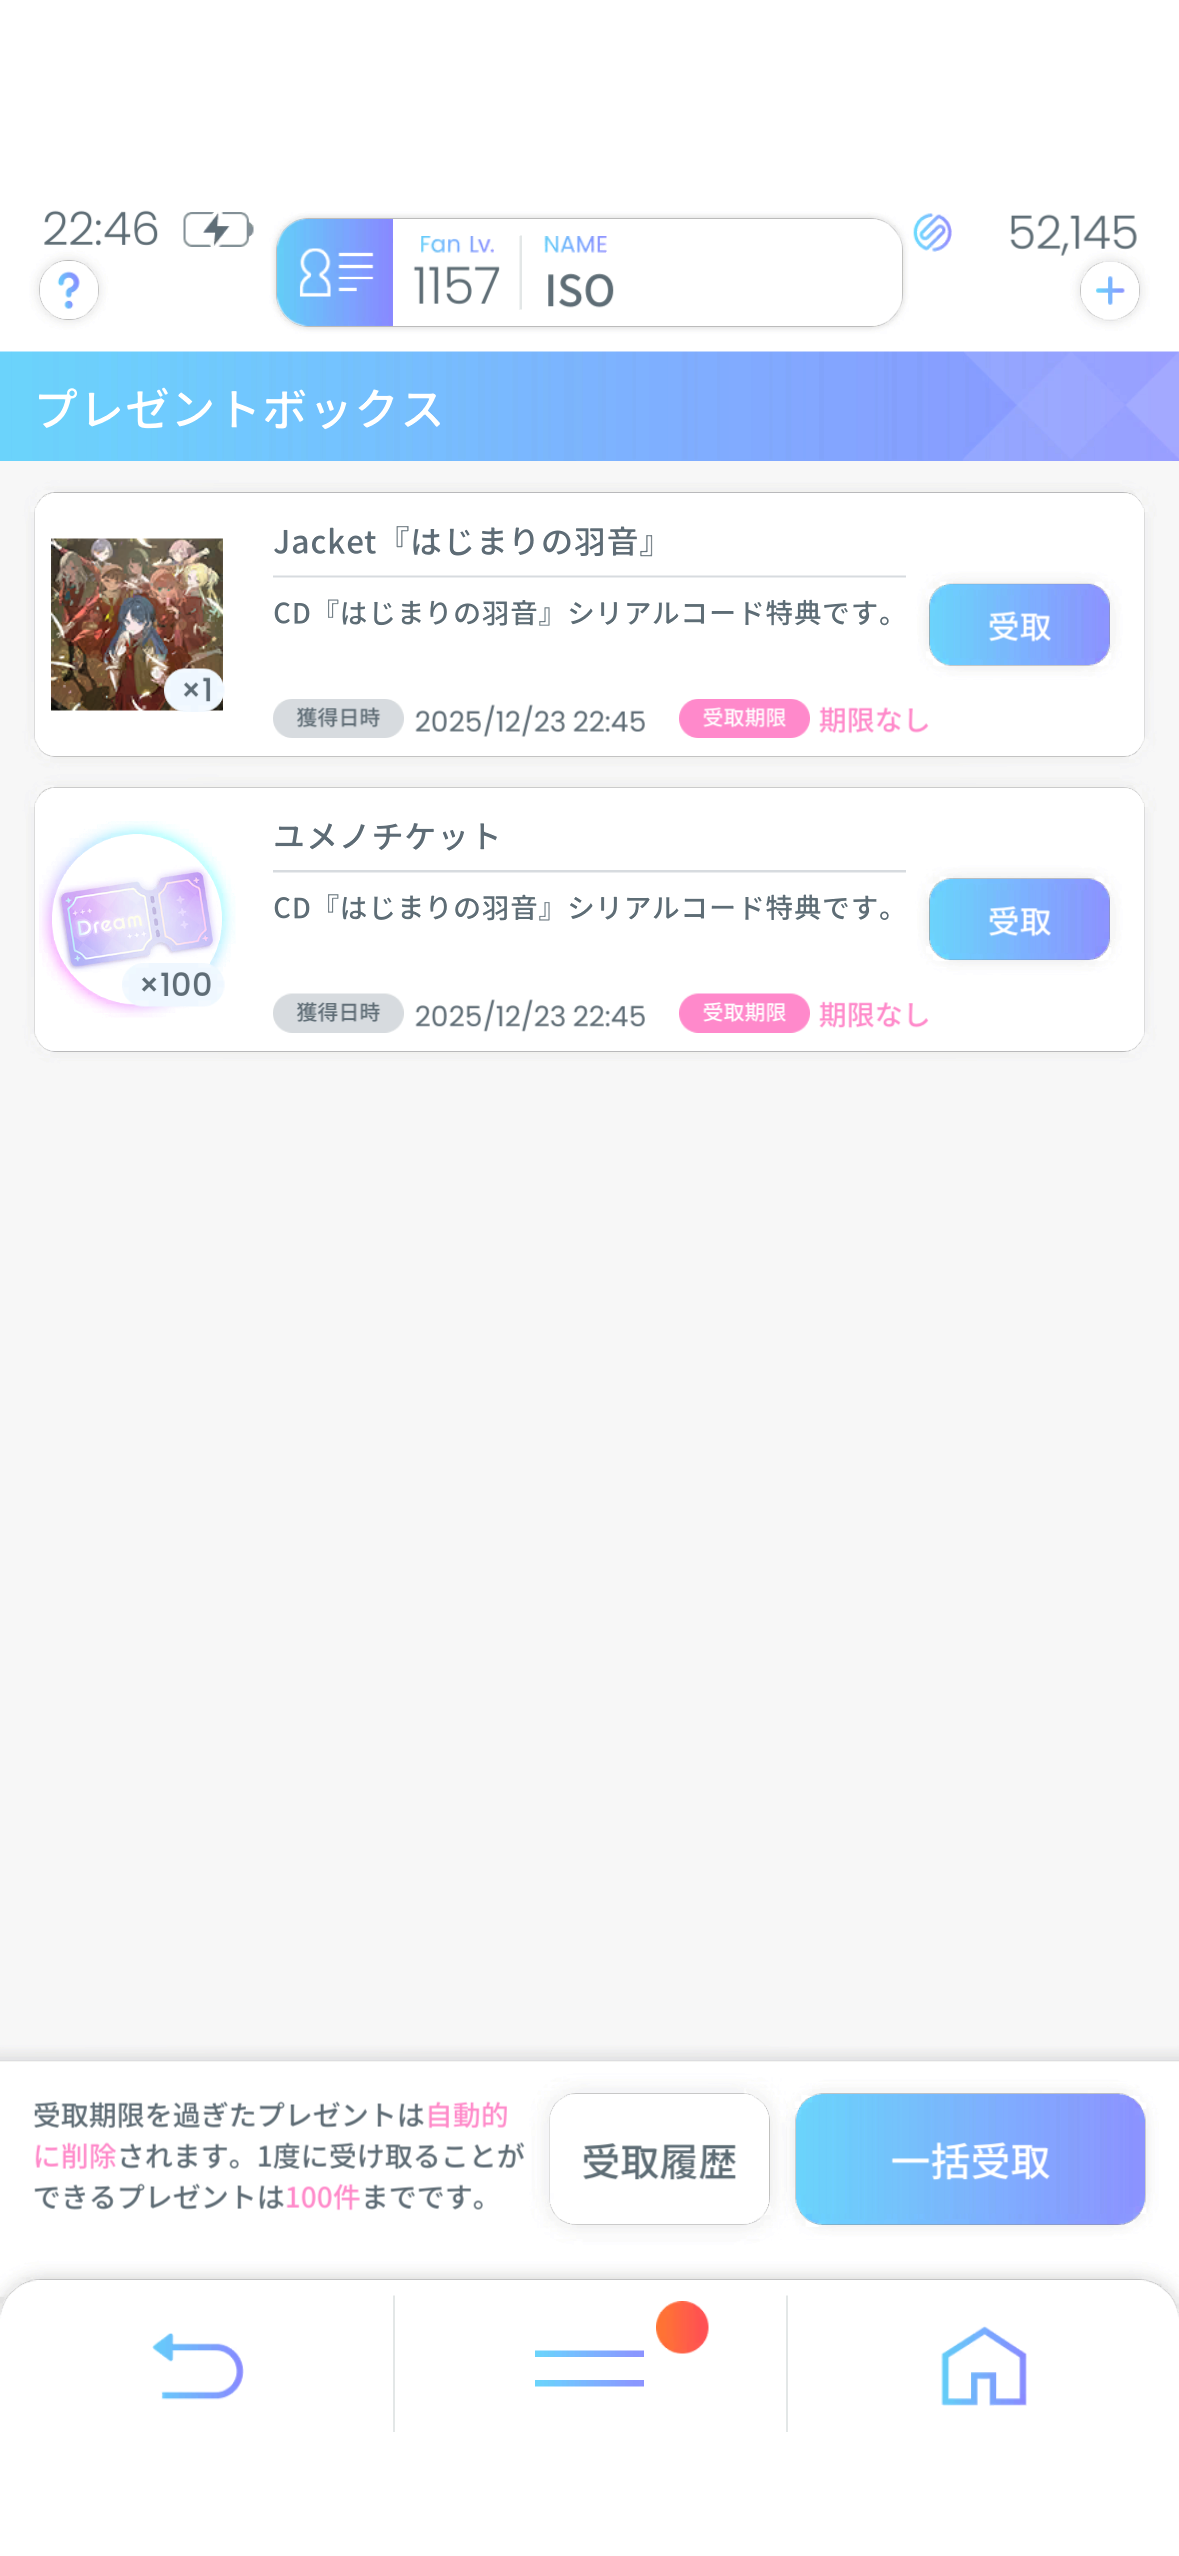Tap the 52,145 currency balance
The width and height of the screenshot is (1179, 2556).
click(x=1072, y=233)
